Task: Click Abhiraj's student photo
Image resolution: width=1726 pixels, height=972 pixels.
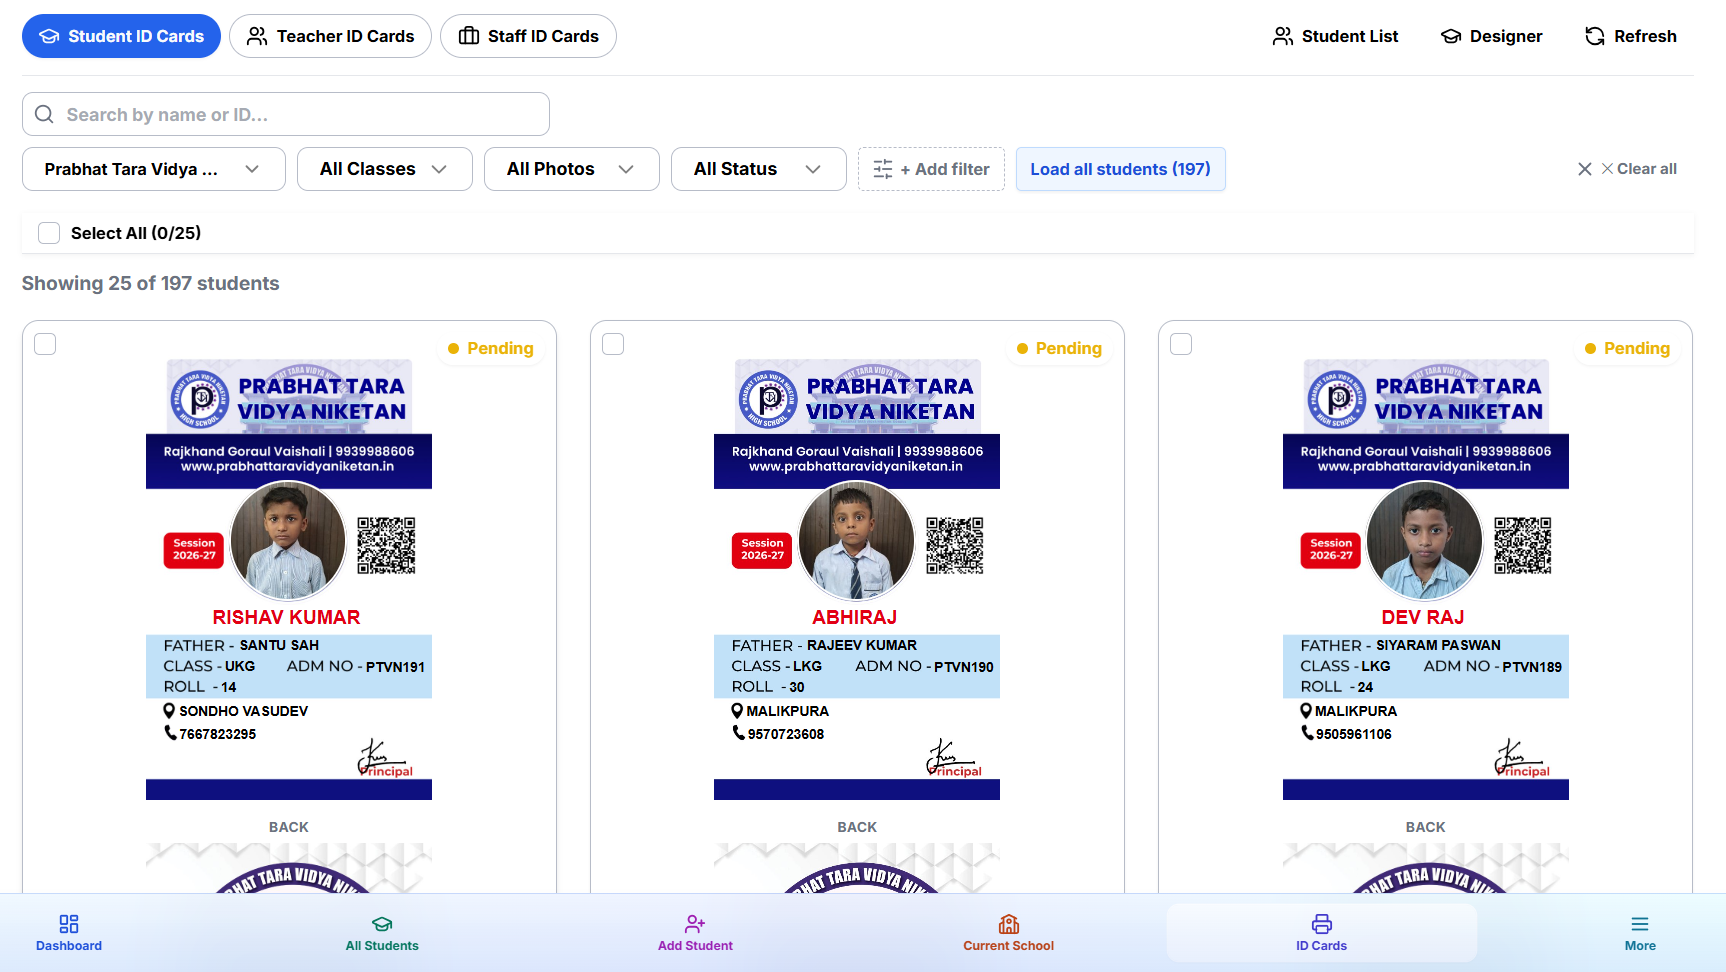Action: [x=856, y=541]
